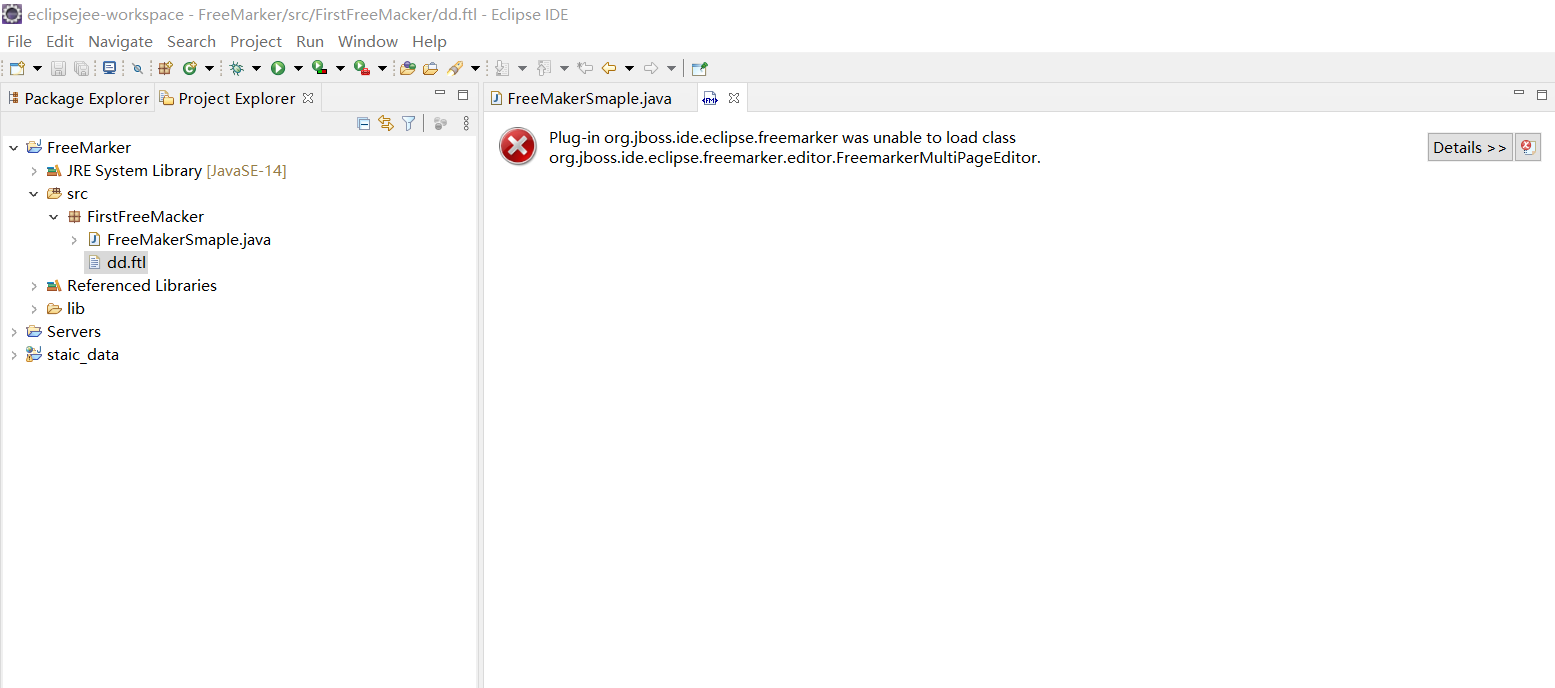Collapse the FirstFreeMacker package node
1555x688 pixels.
point(53,217)
